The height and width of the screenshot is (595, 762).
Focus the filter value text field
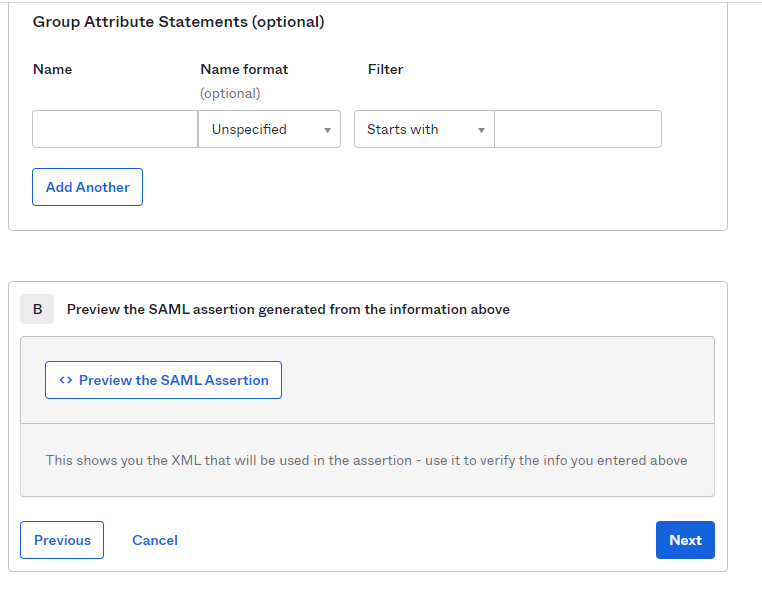(x=578, y=129)
